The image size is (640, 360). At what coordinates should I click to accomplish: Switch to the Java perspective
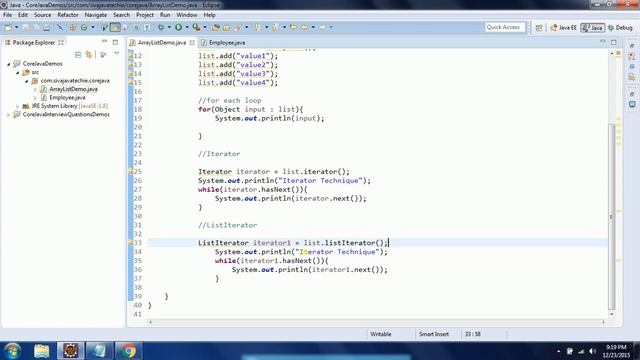click(593, 28)
